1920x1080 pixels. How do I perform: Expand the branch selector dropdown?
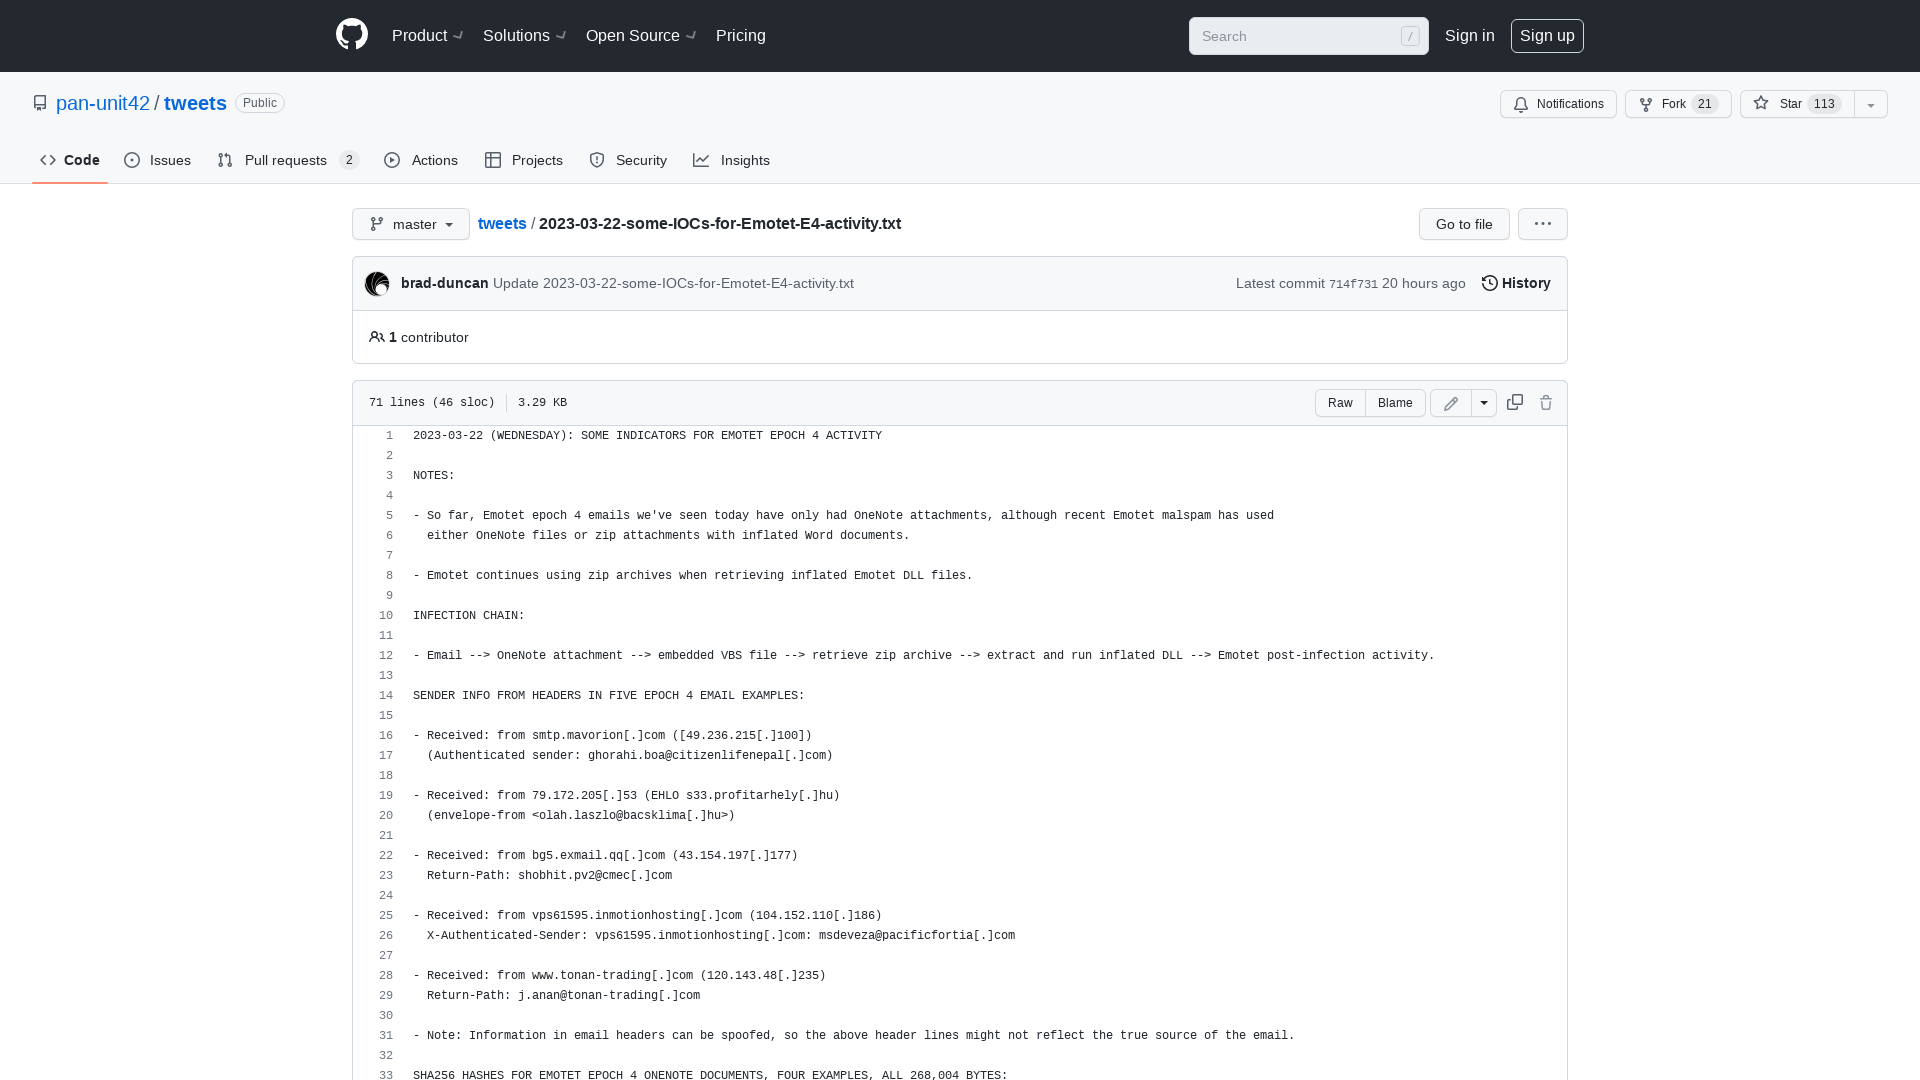410,224
